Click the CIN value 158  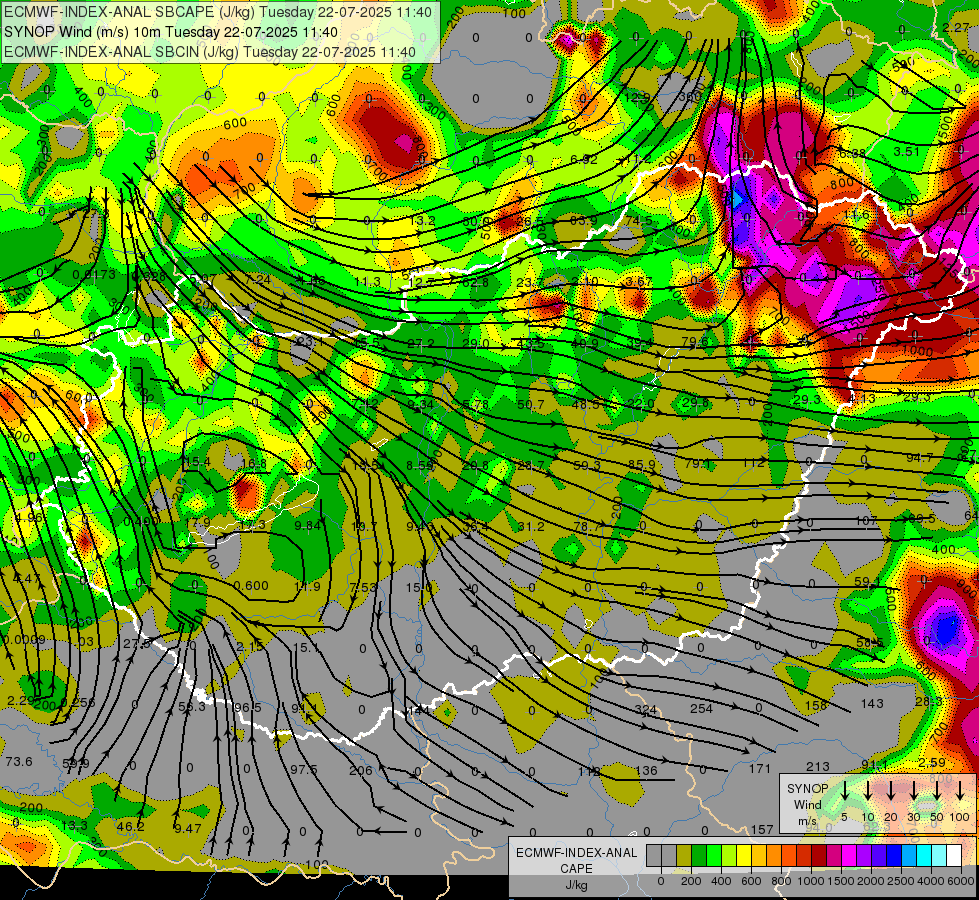816,706
